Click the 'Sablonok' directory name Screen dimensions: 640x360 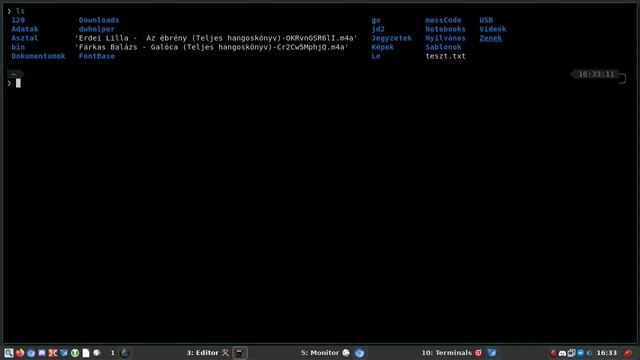click(x=443, y=47)
